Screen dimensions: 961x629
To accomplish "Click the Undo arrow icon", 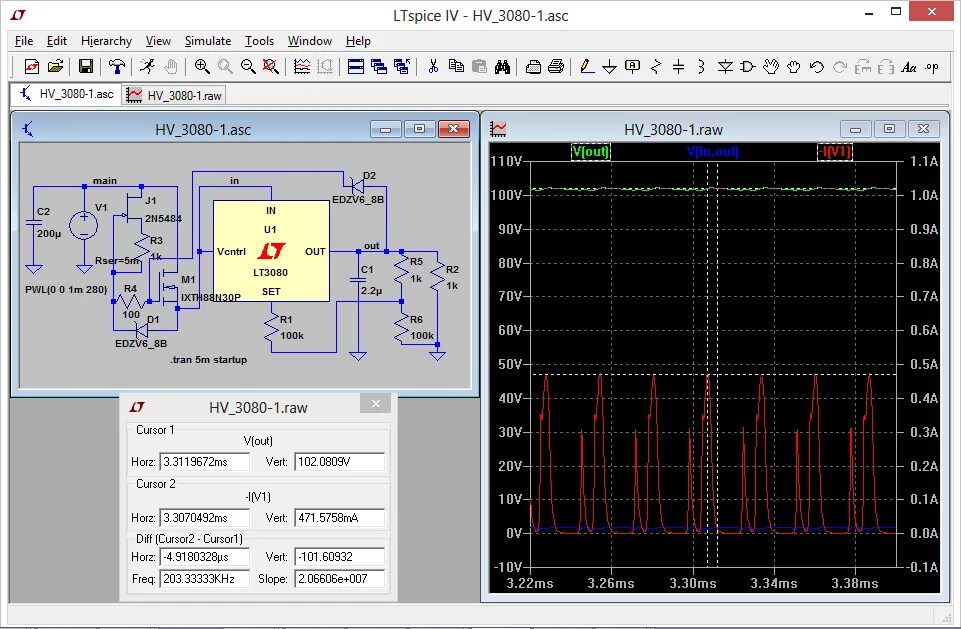I will point(816,66).
